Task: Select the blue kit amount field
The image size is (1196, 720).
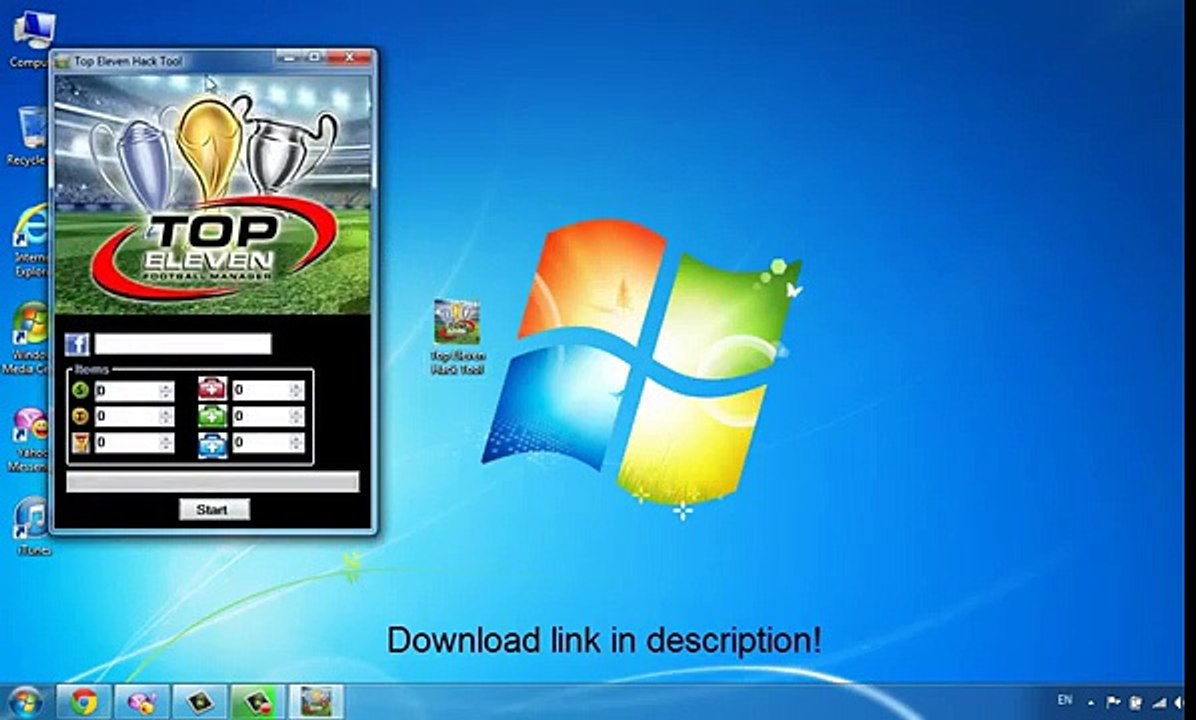Action: click(x=268, y=442)
